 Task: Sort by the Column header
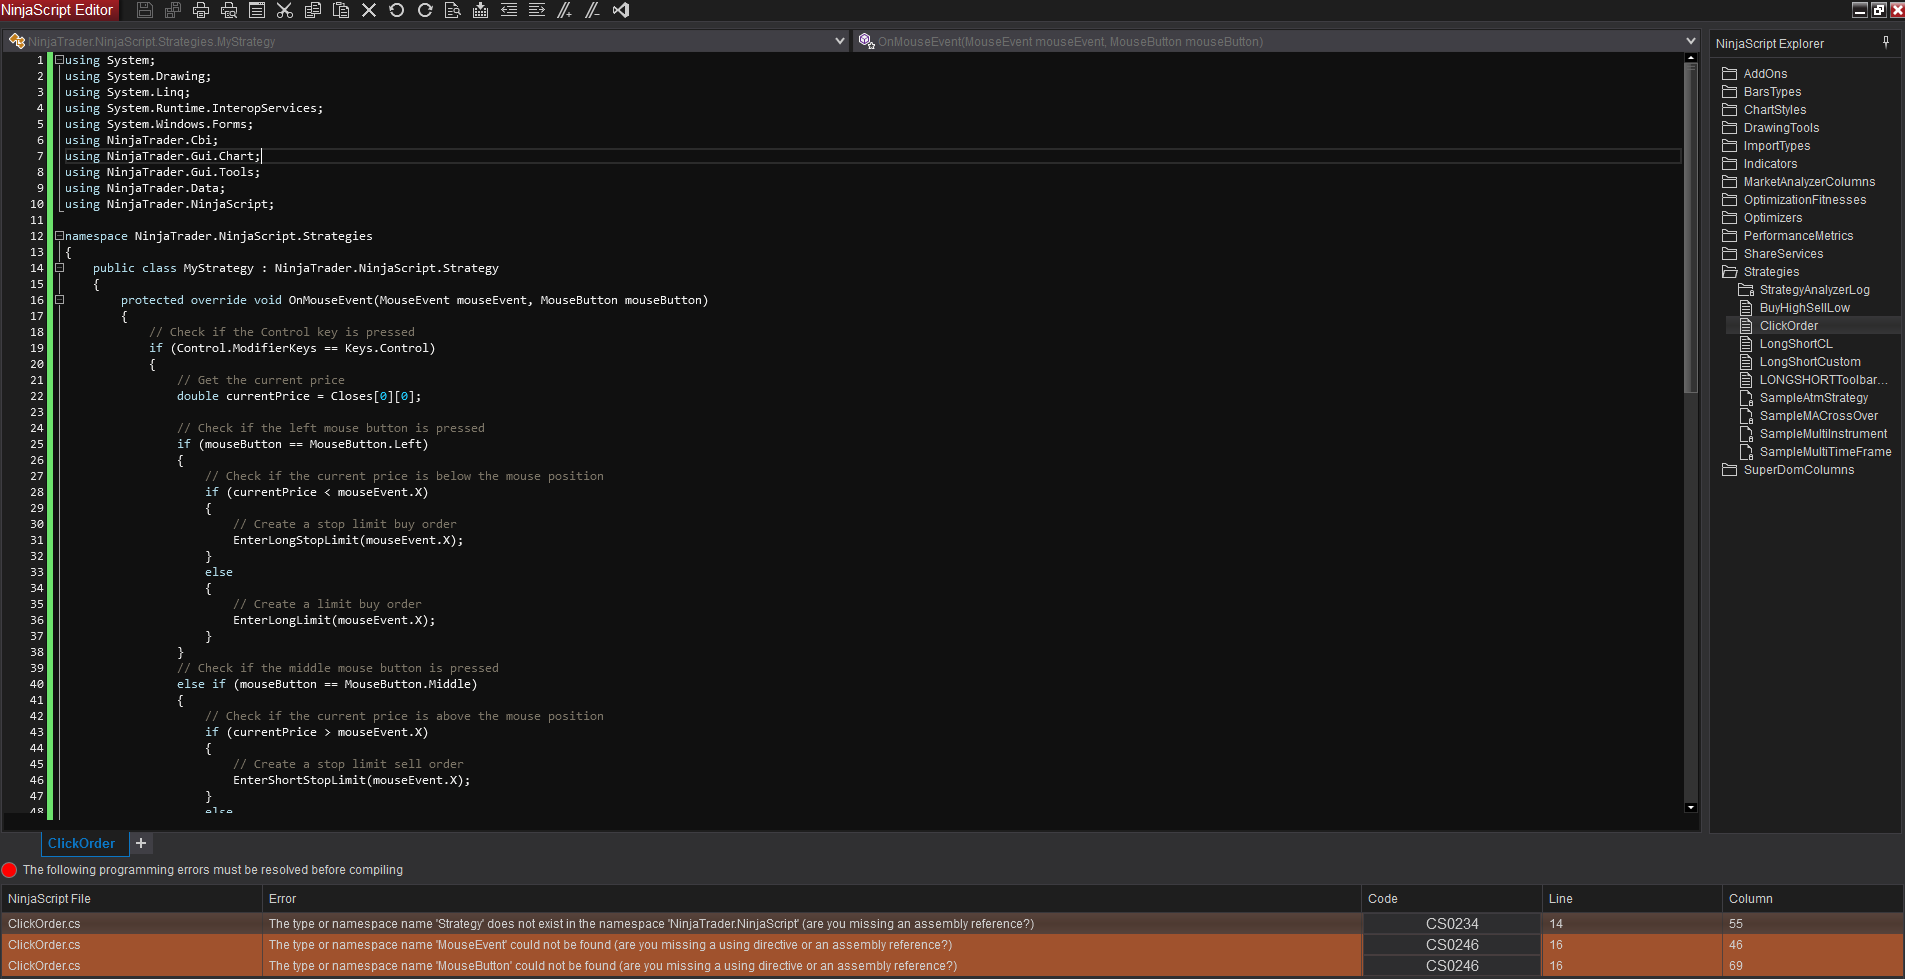(x=1814, y=899)
